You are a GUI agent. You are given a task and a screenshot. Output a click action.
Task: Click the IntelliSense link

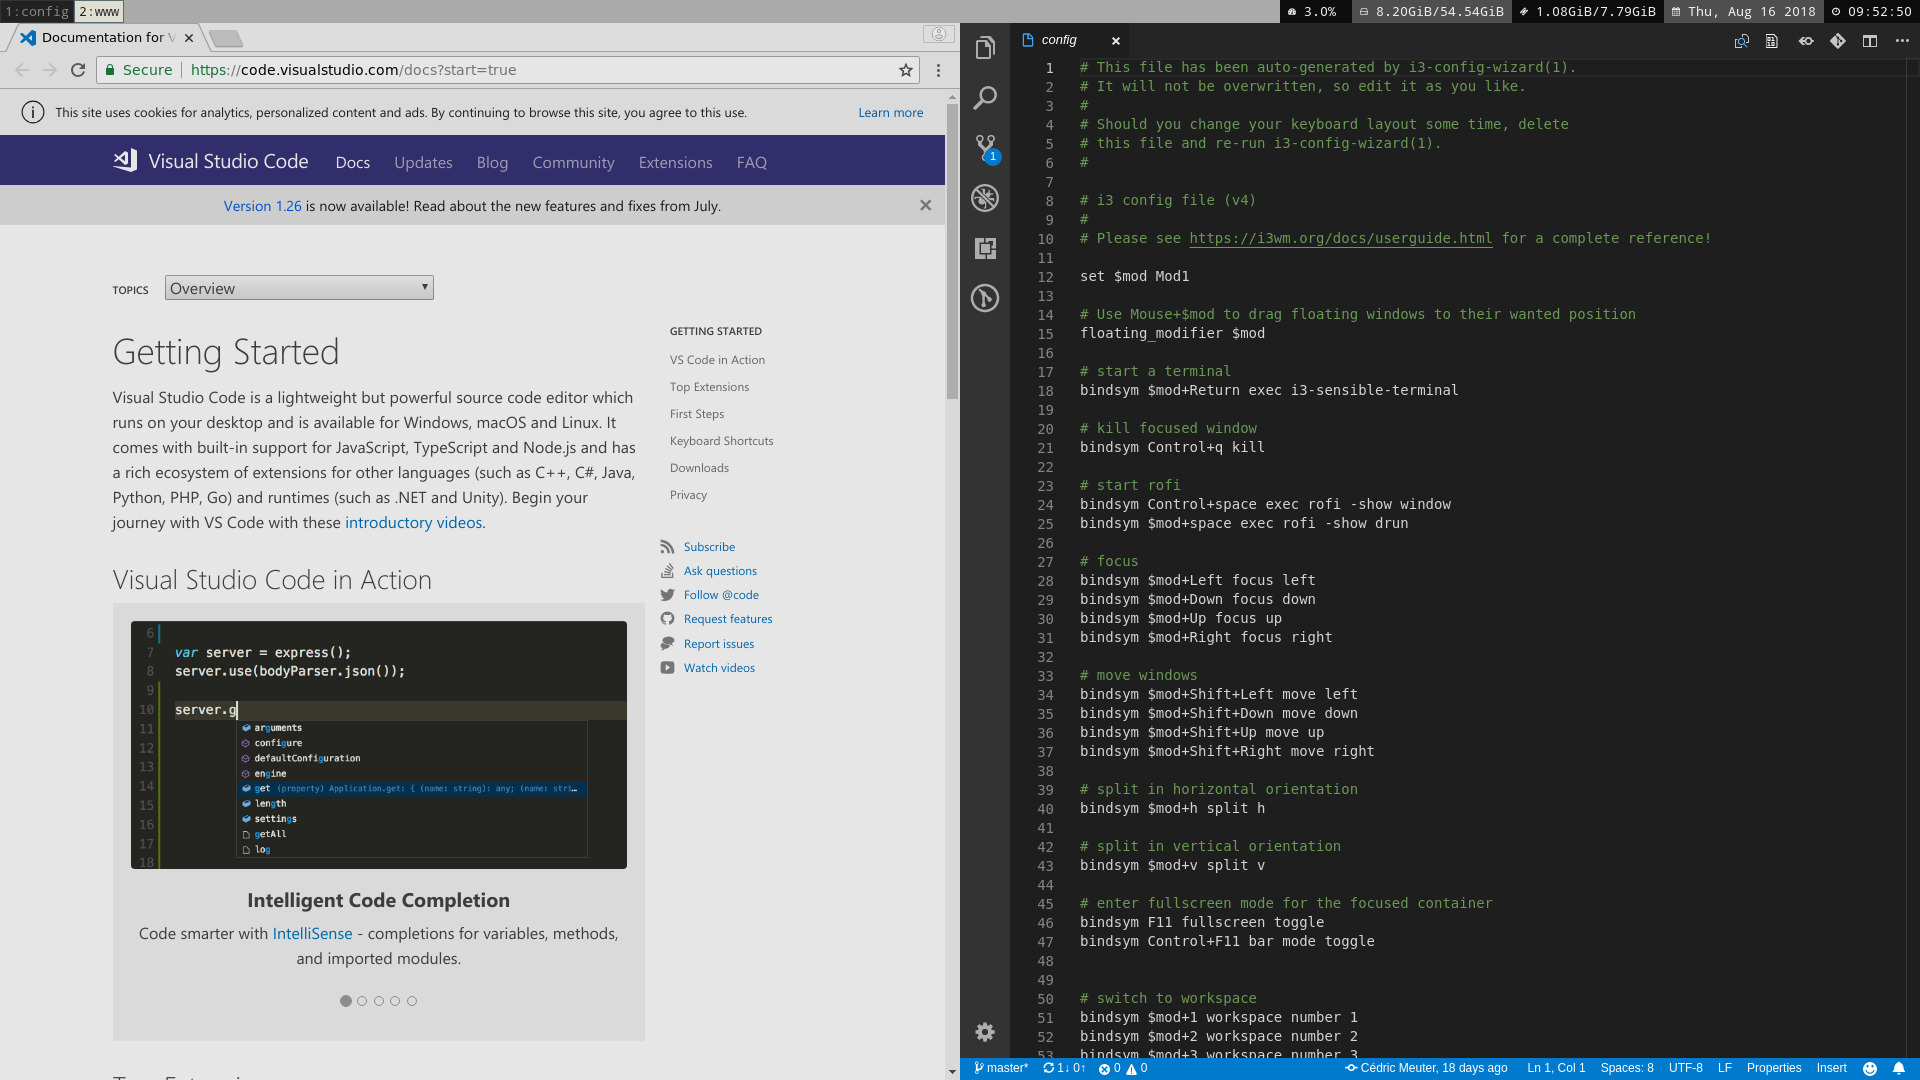312,933
